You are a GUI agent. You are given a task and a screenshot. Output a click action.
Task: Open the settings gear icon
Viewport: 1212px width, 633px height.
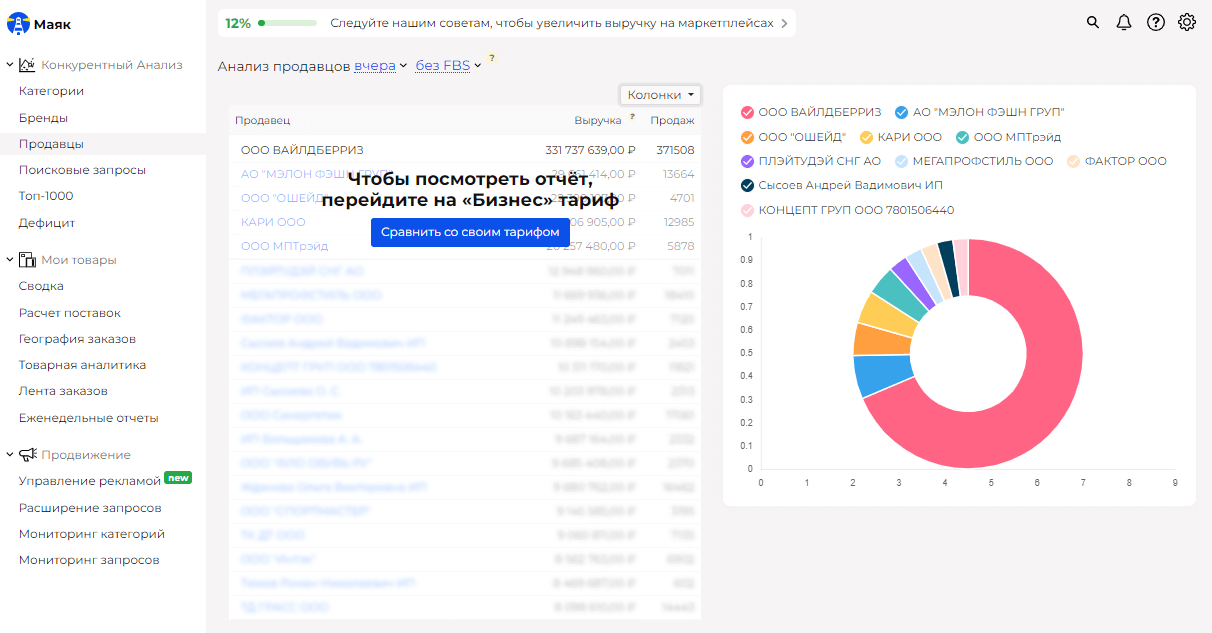pyautogui.click(x=1187, y=23)
